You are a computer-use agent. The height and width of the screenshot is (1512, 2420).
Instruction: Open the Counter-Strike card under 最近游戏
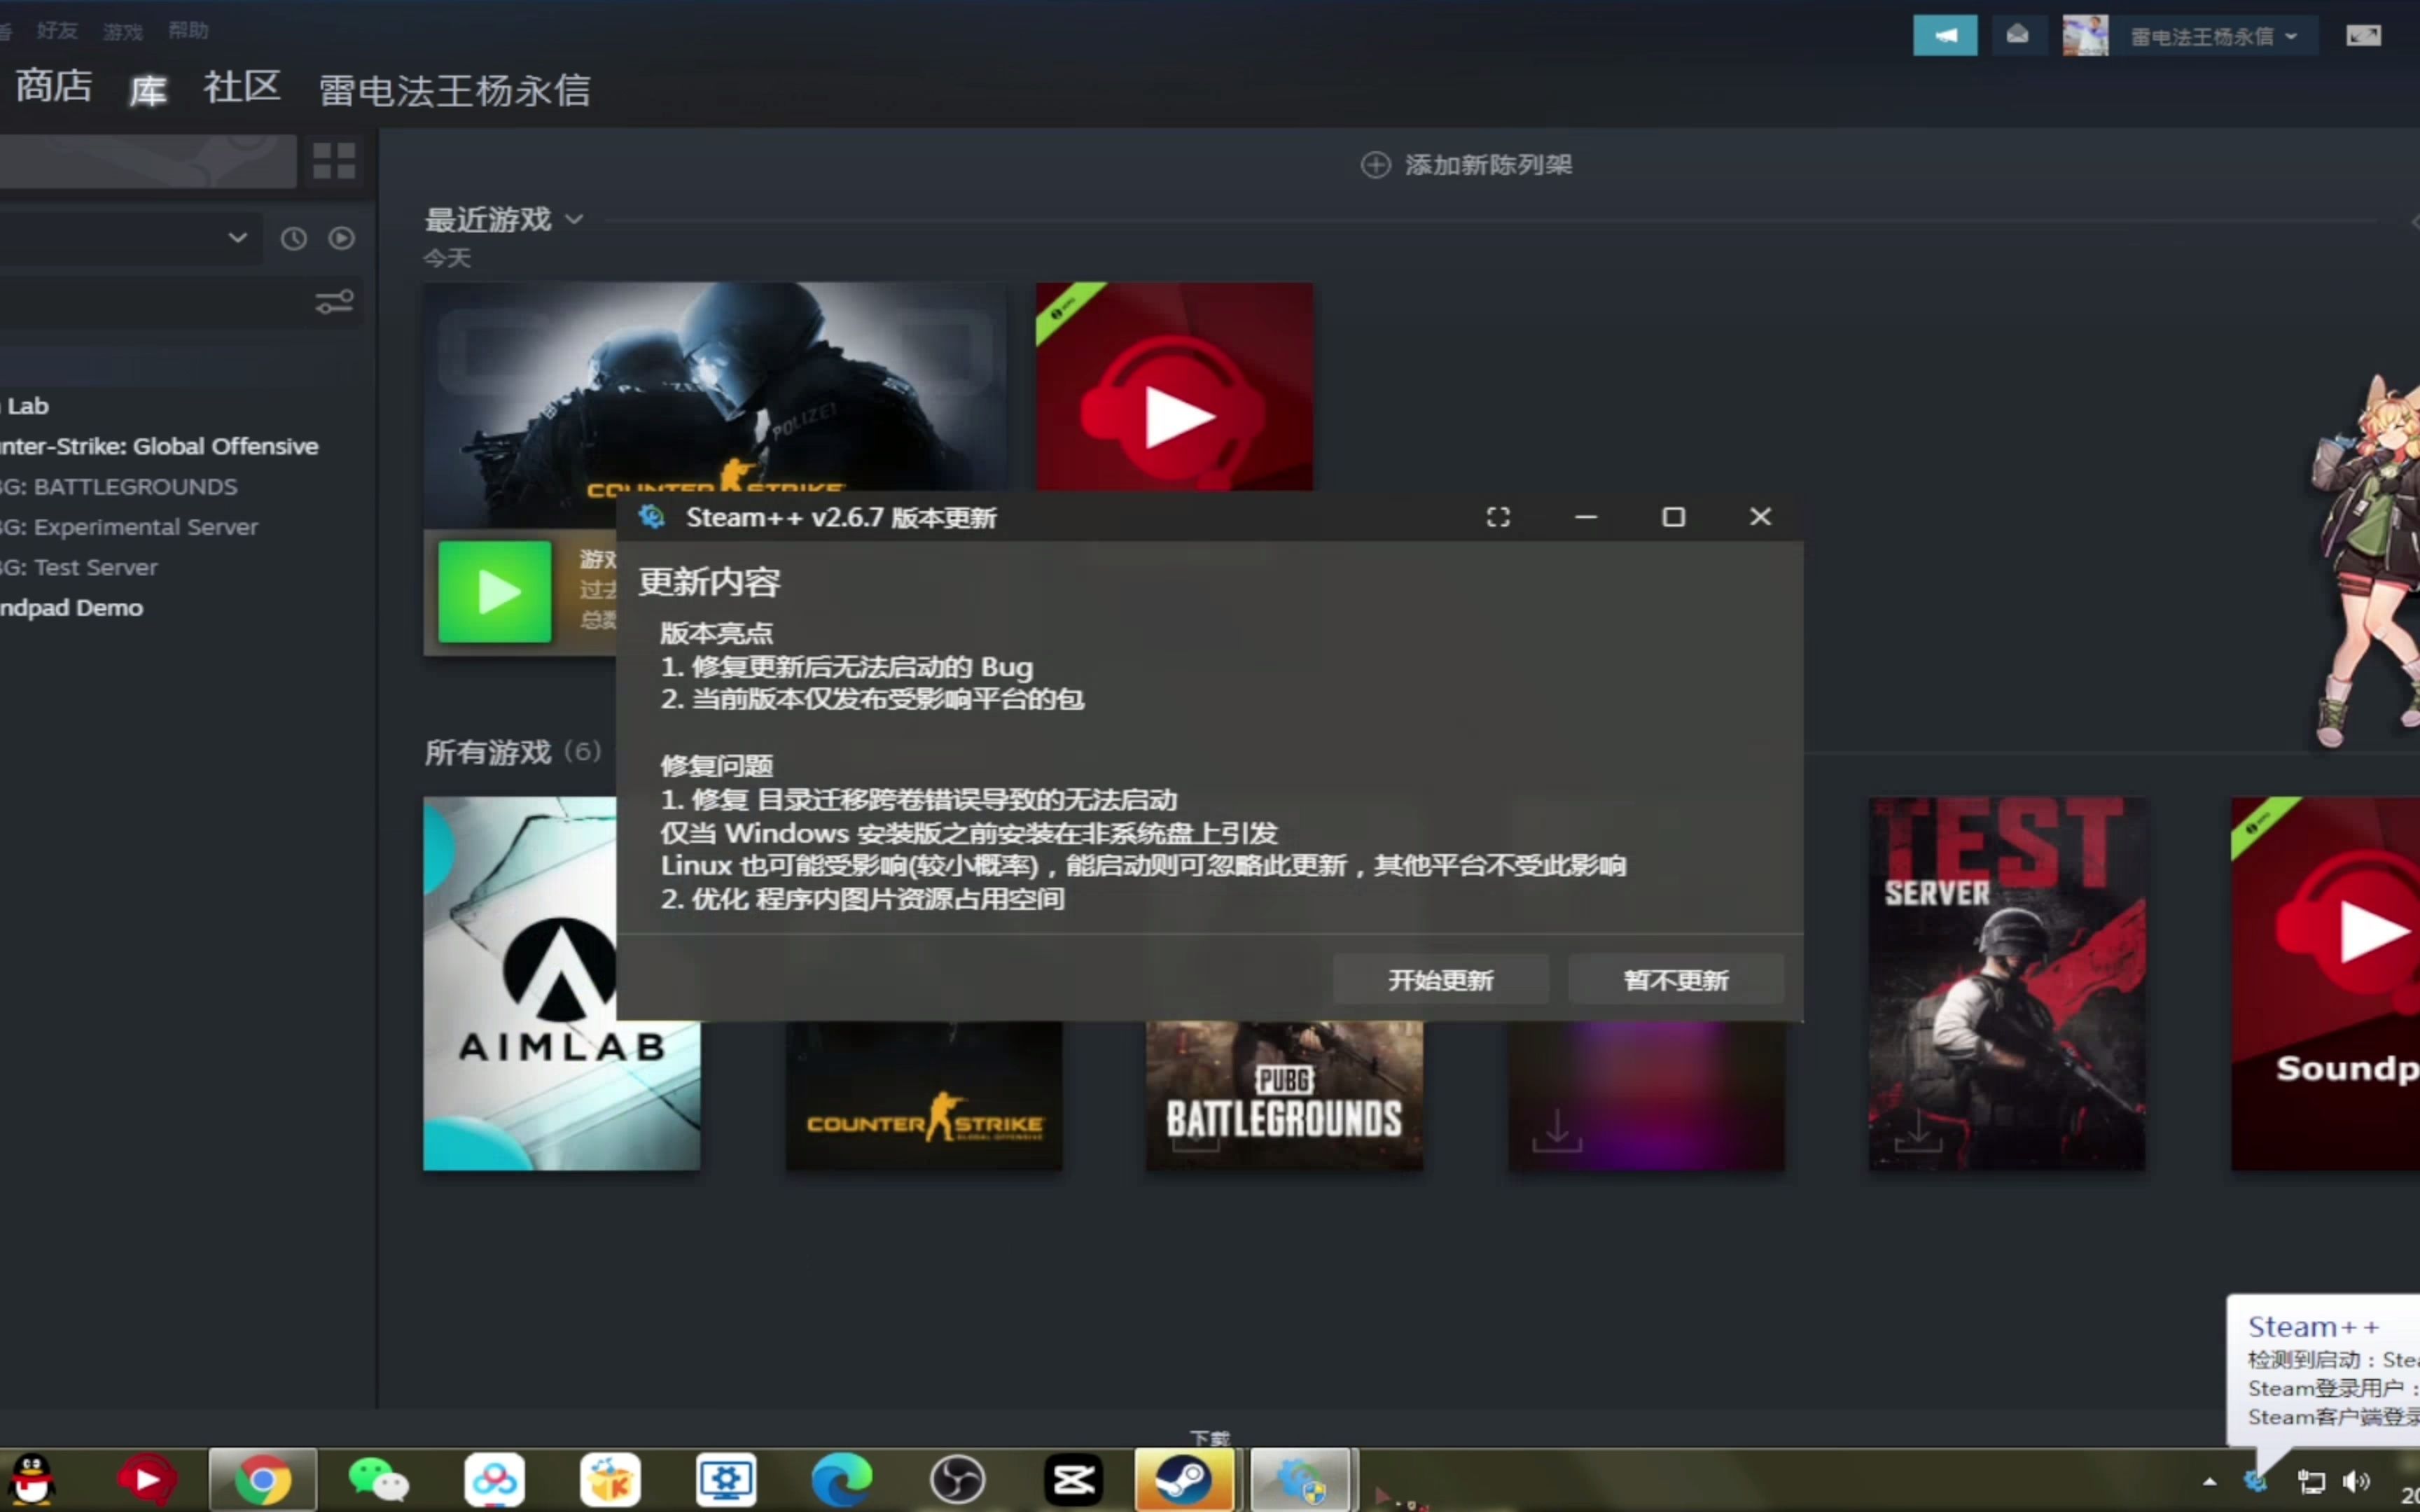[x=715, y=404]
